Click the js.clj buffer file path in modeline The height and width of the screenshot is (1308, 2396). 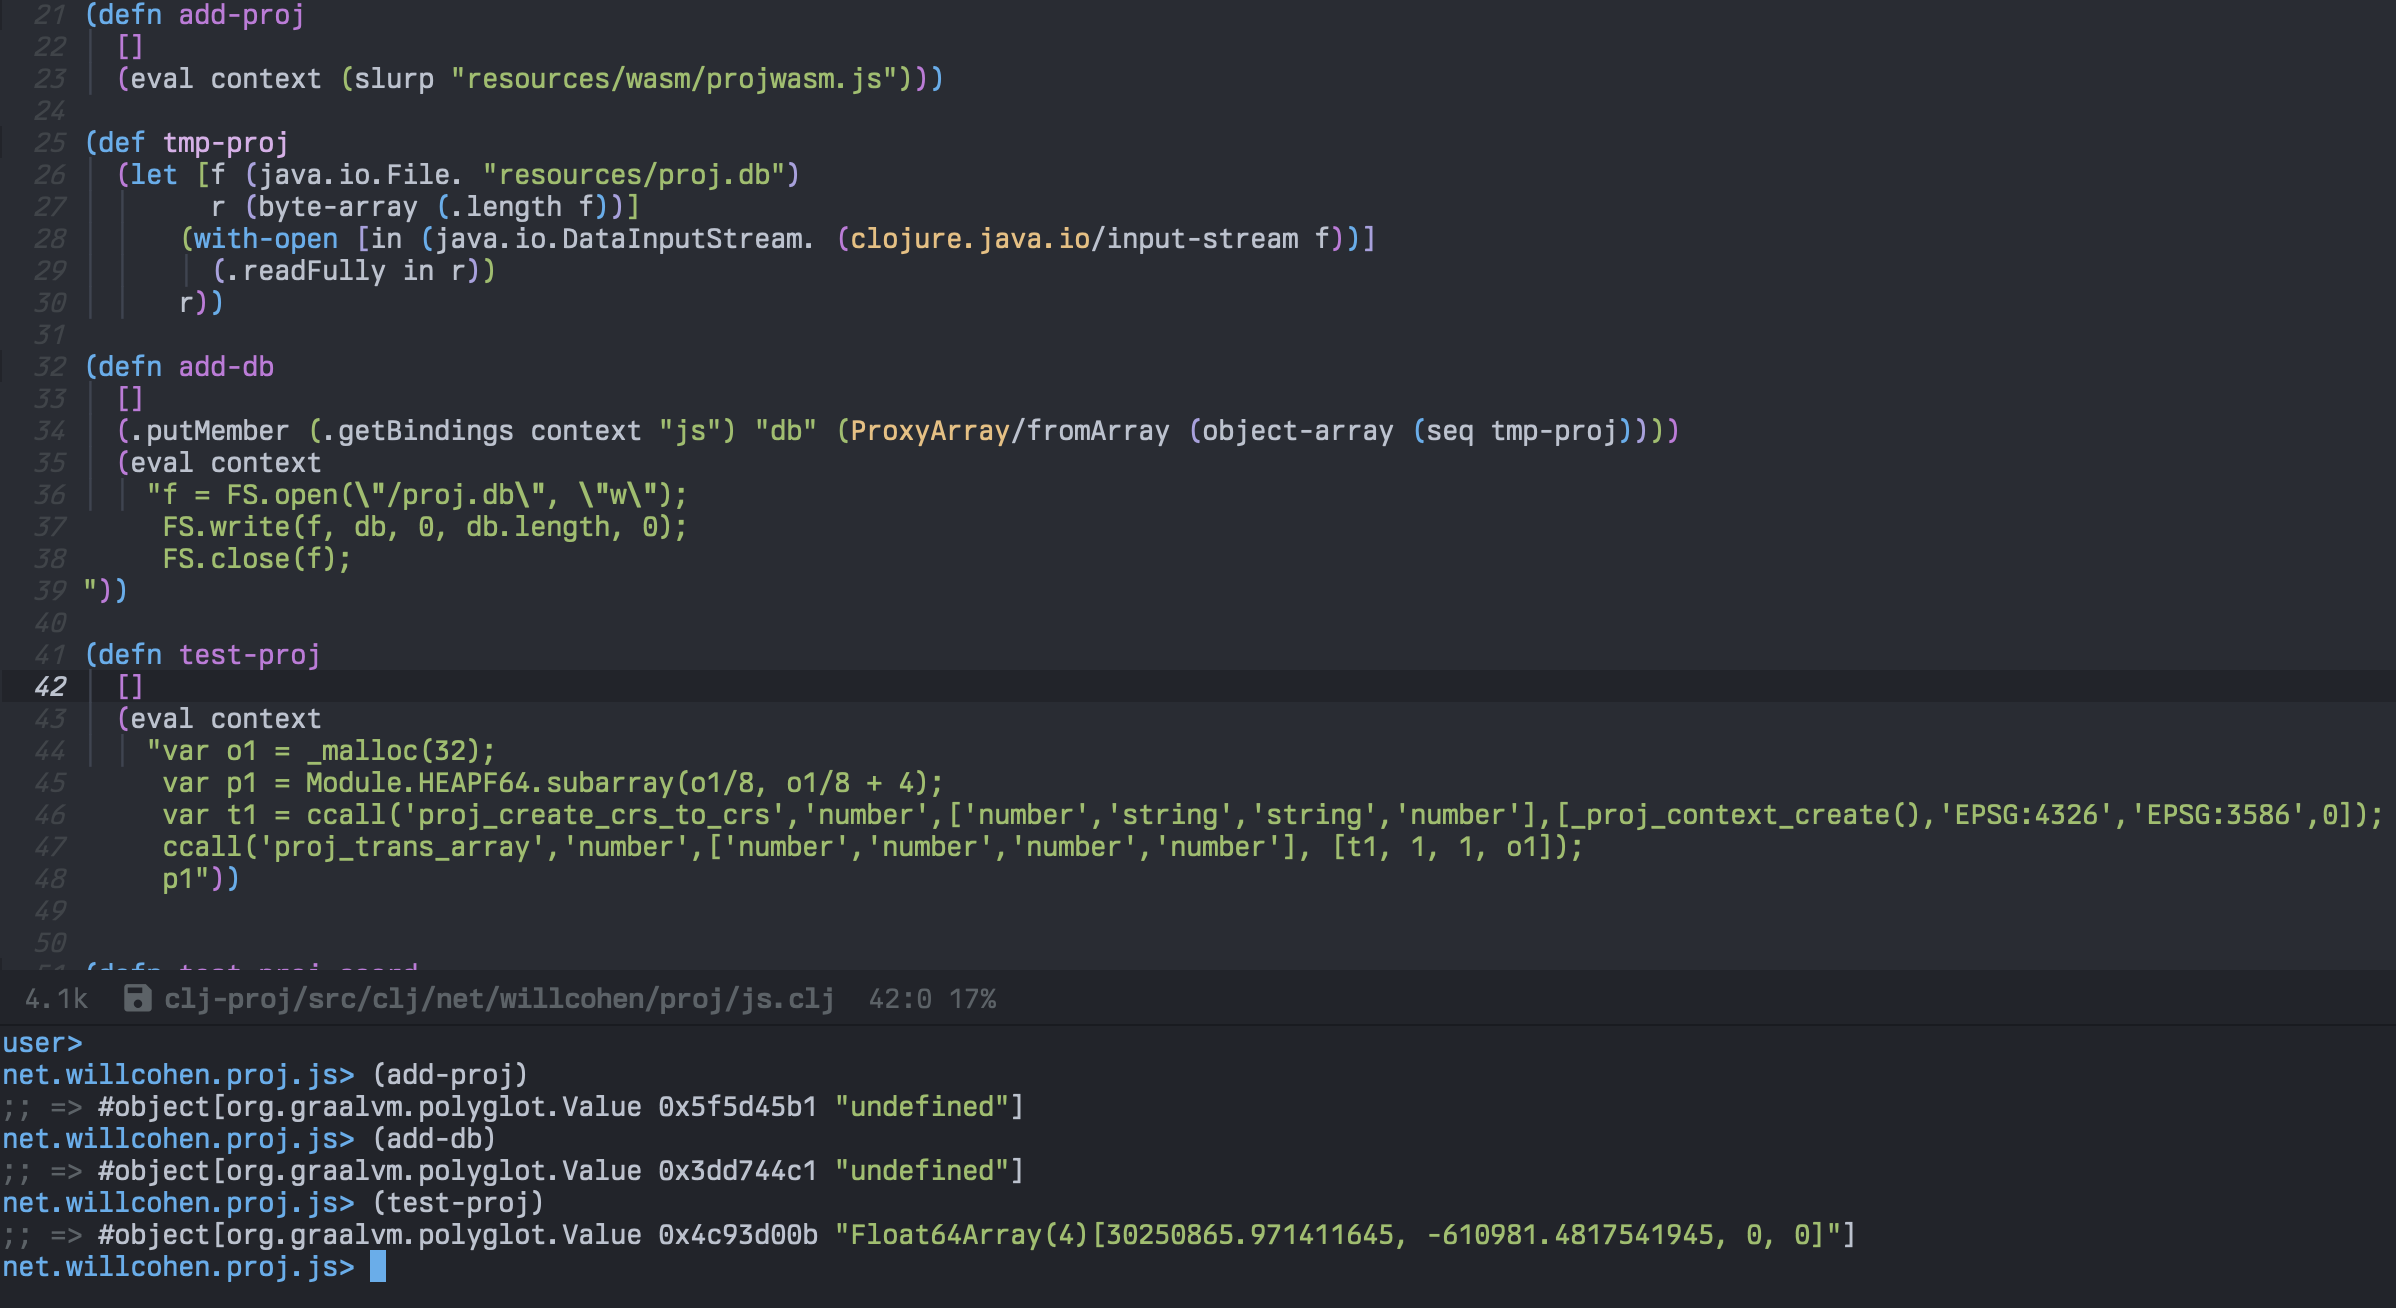(498, 999)
